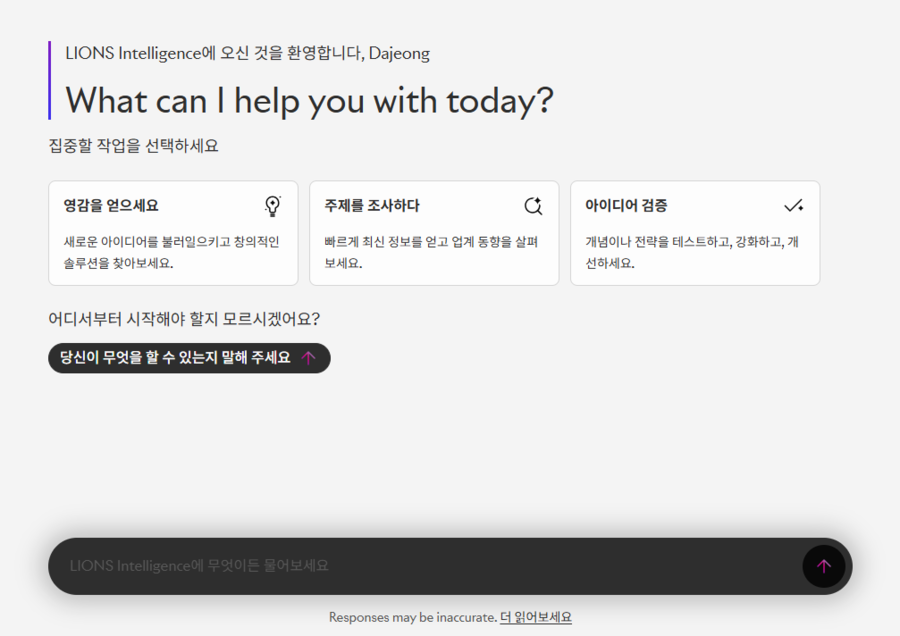The height and width of the screenshot is (636, 900).
Task: Click the lightbulb icon on the inspiration card
Action: point(272,206)
